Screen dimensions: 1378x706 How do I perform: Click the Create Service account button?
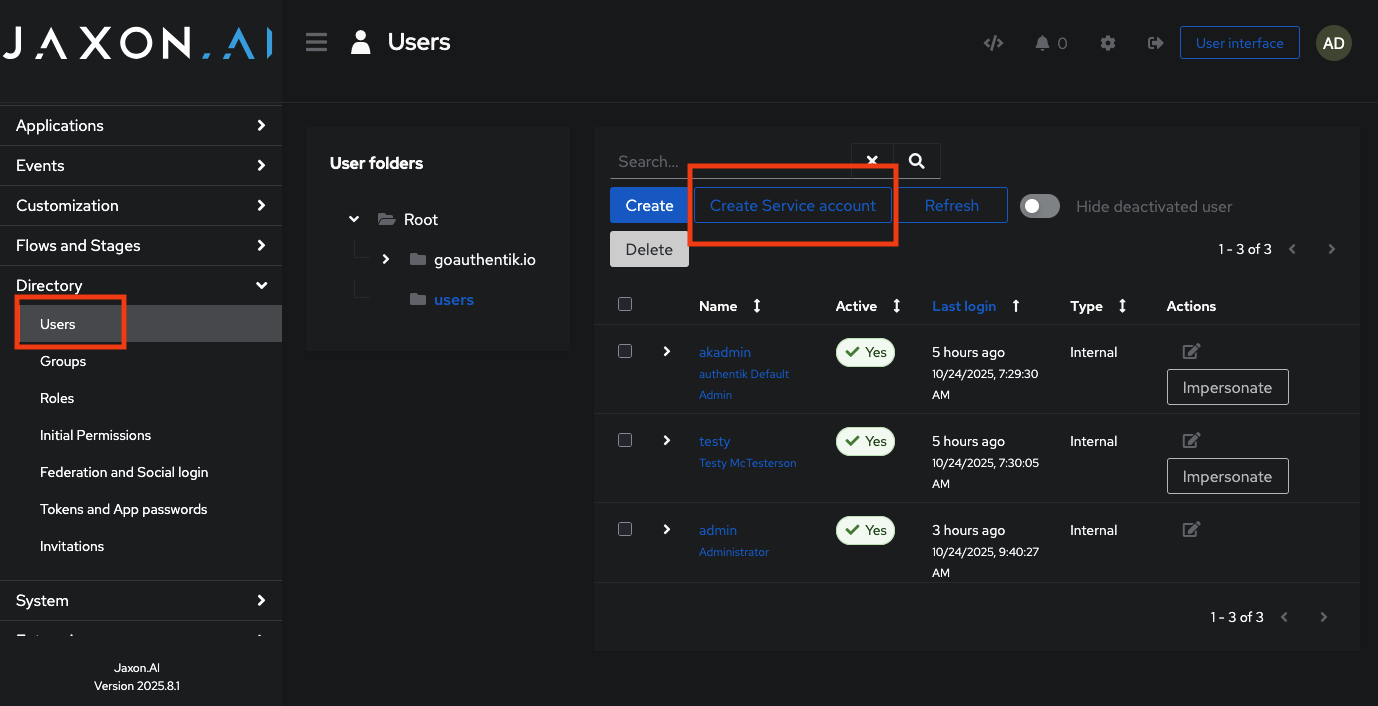(x=793, y=205)
